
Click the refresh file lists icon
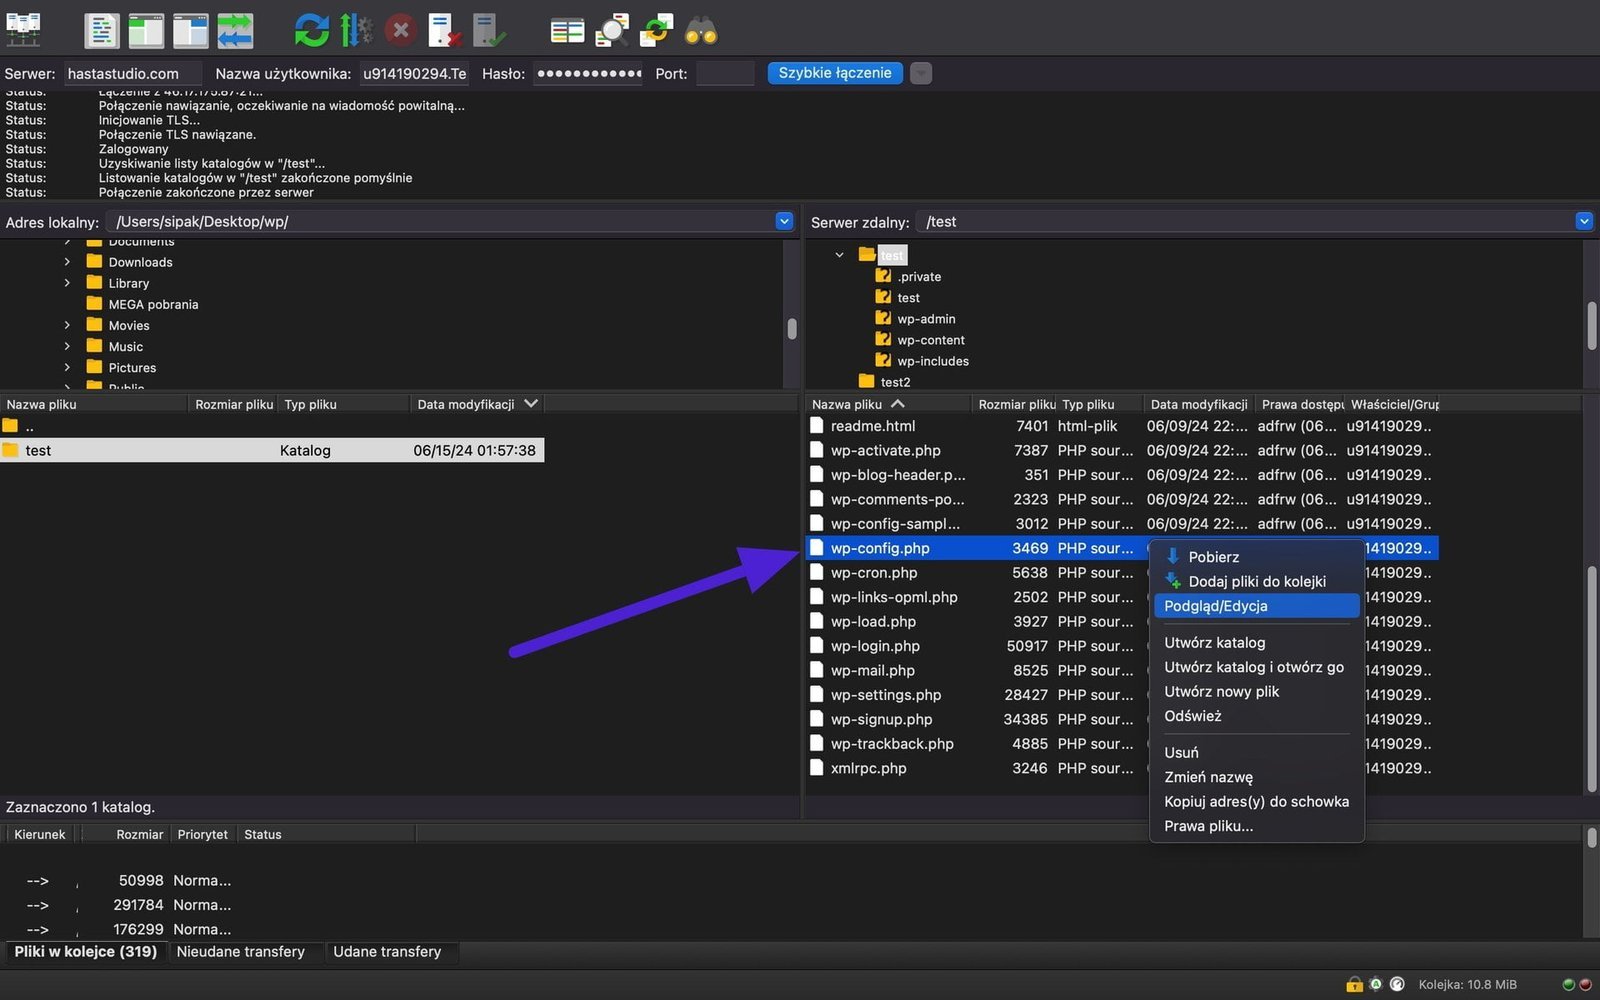[x=311, y=30]
